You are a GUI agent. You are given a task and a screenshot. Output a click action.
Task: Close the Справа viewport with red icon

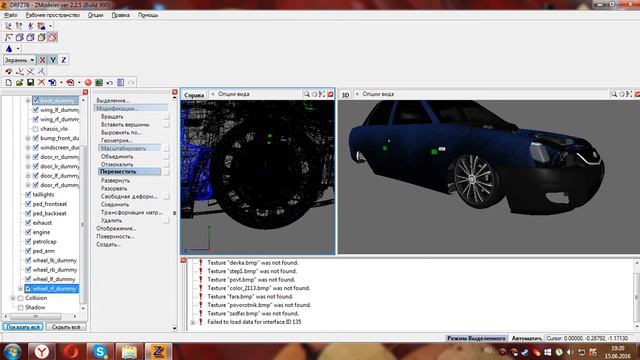click(x=330, y=94)
